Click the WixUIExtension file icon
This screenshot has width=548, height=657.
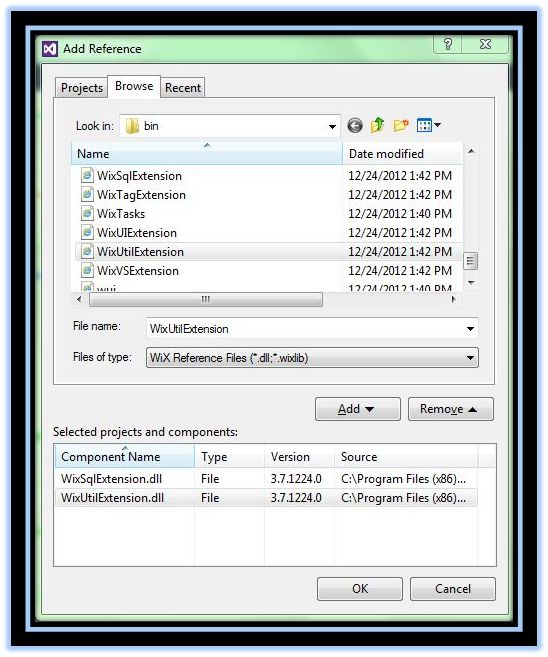click(x=87, y=232)
